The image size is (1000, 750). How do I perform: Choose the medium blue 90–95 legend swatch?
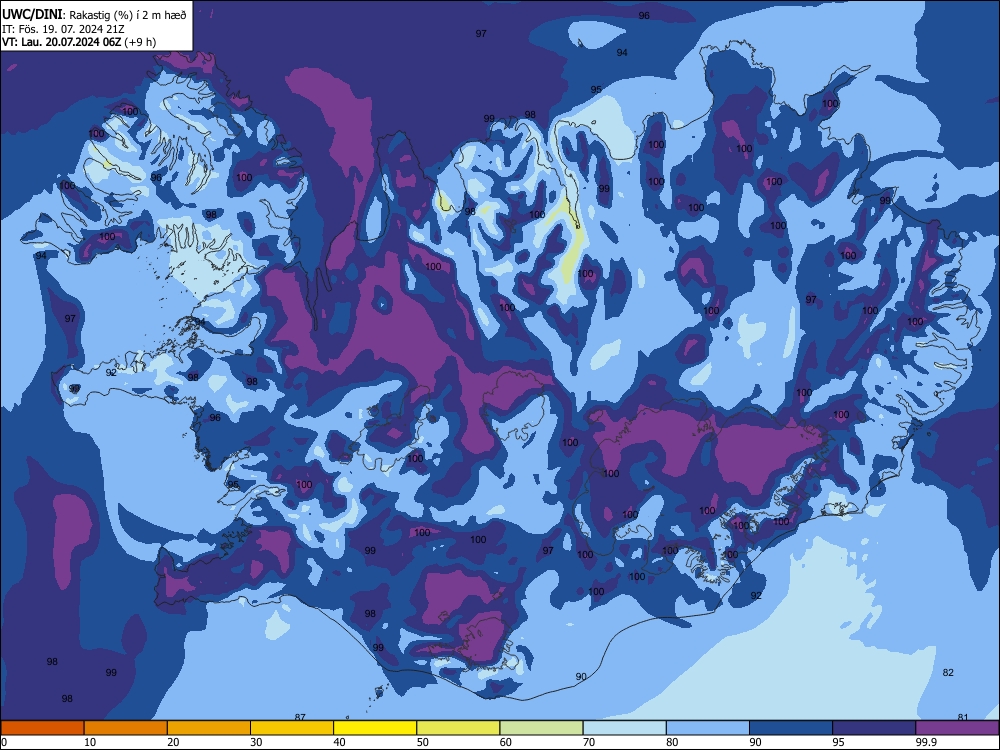[791, 728]
